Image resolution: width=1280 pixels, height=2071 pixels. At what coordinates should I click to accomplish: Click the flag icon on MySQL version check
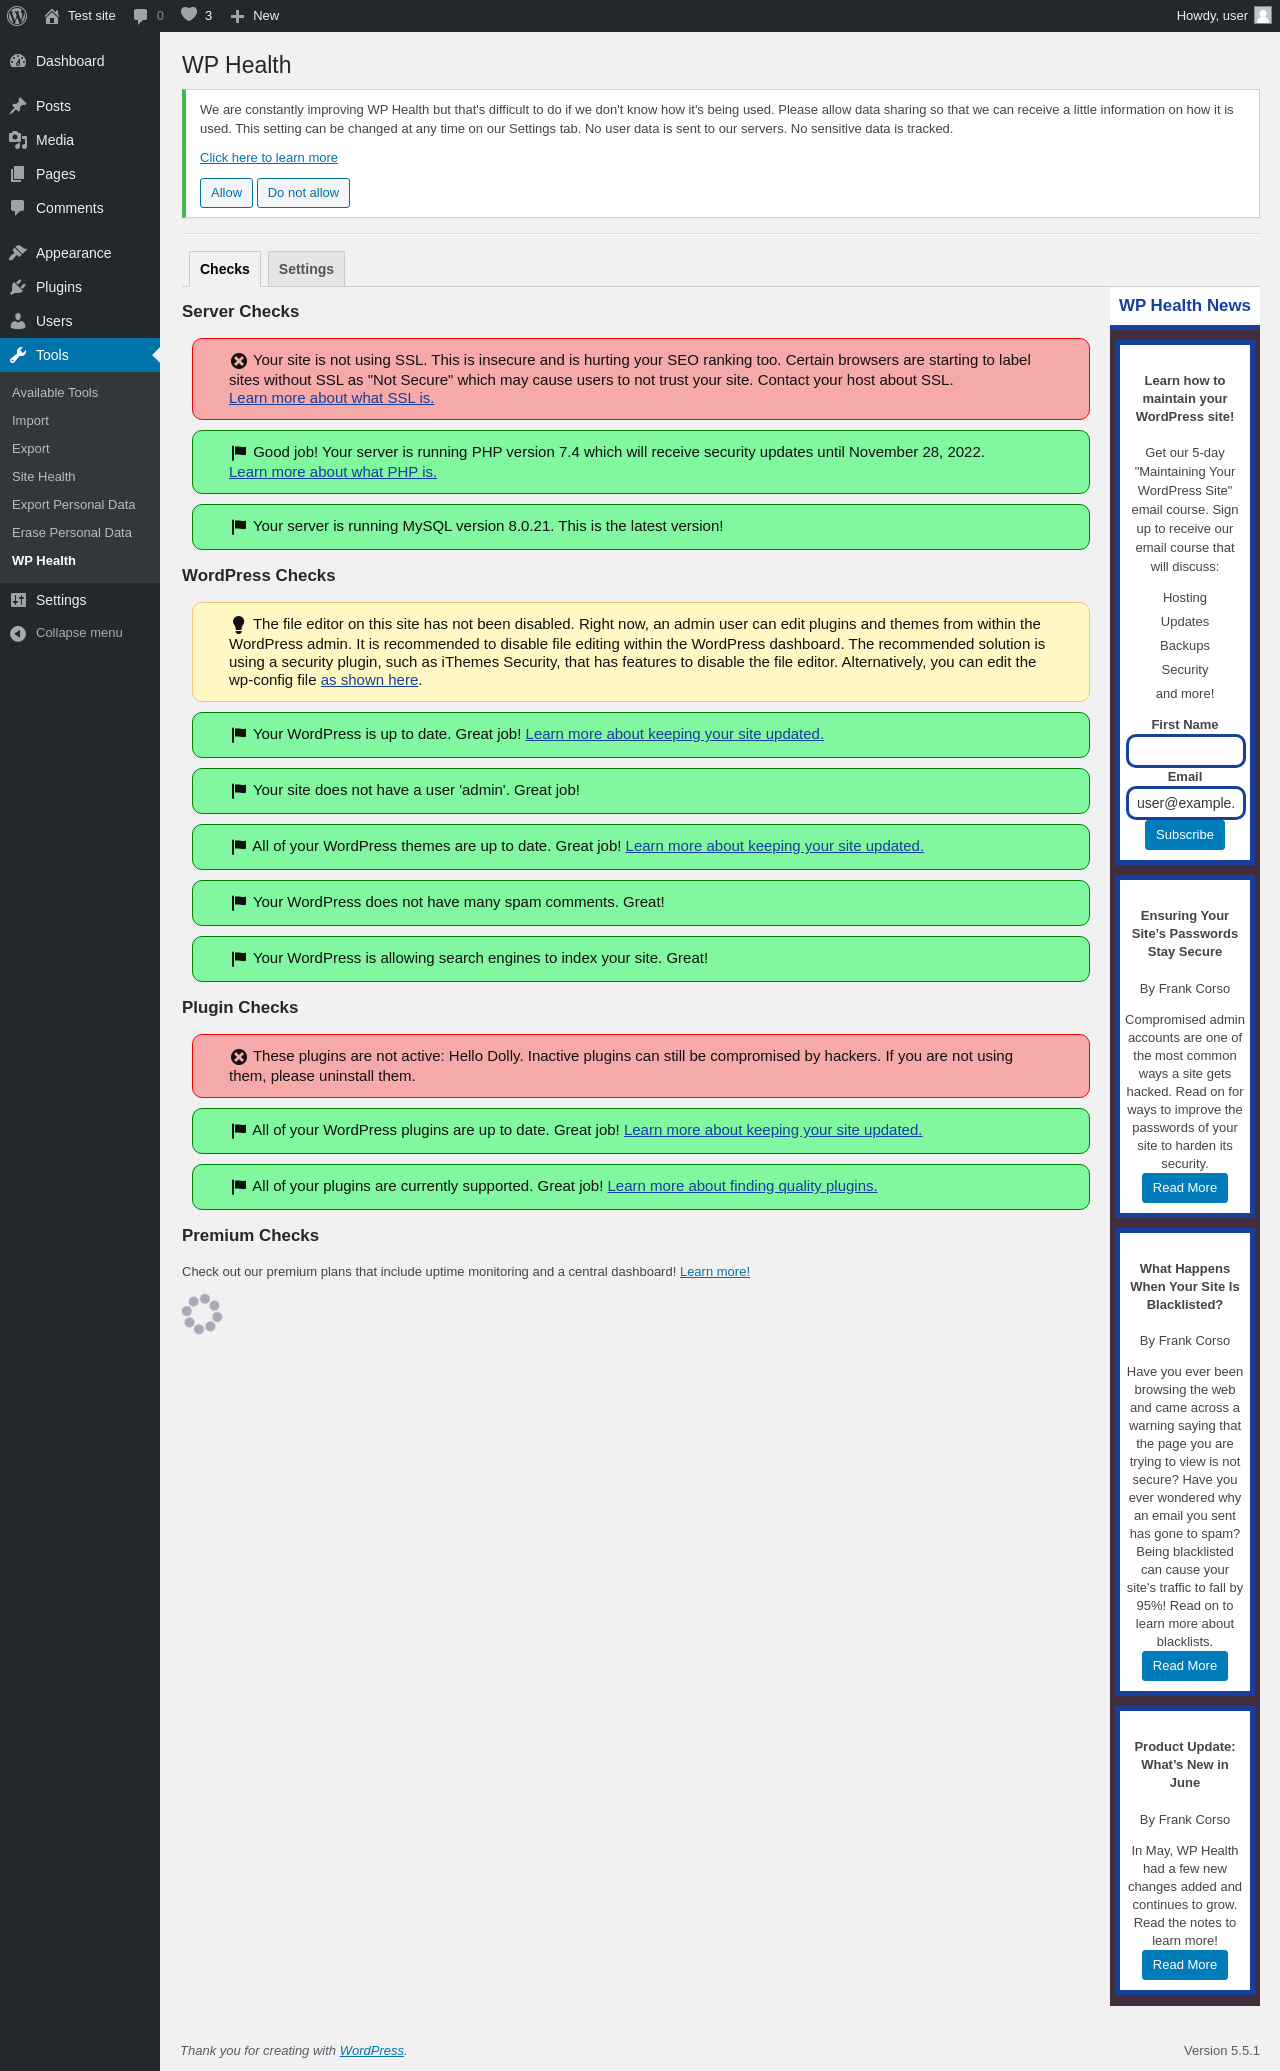tap(238, 527)
